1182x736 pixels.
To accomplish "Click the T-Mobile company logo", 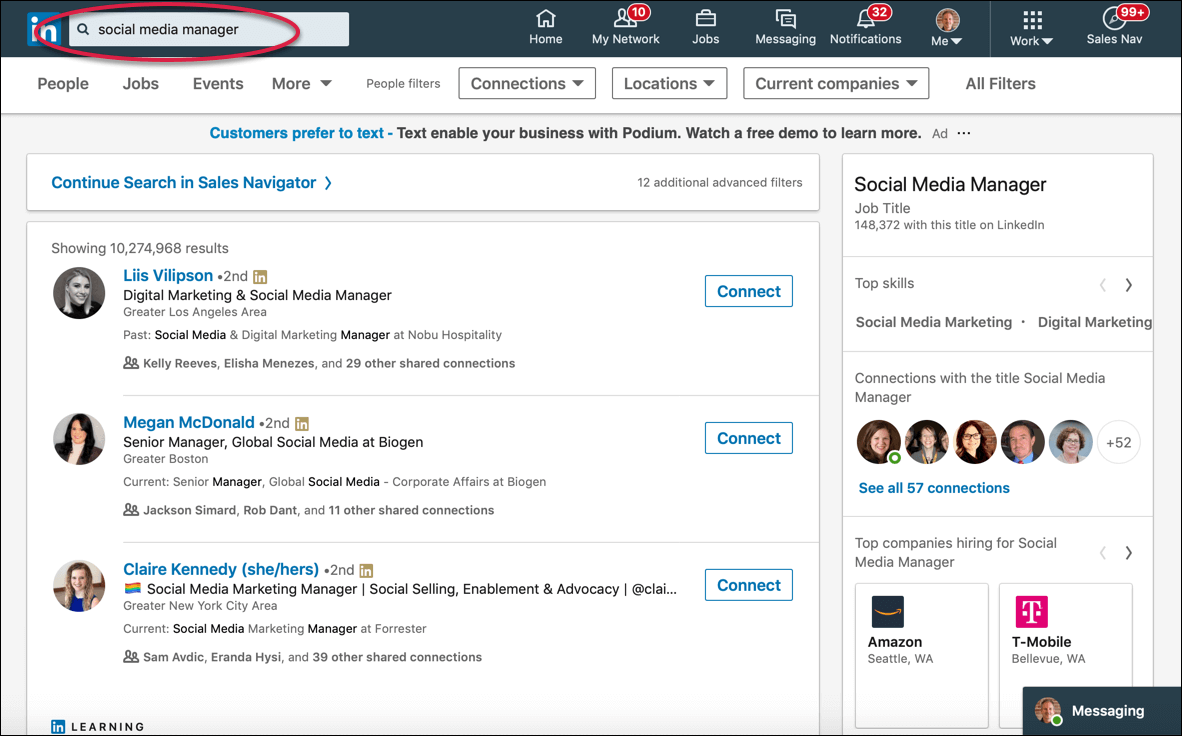I will coord(1031,612).
